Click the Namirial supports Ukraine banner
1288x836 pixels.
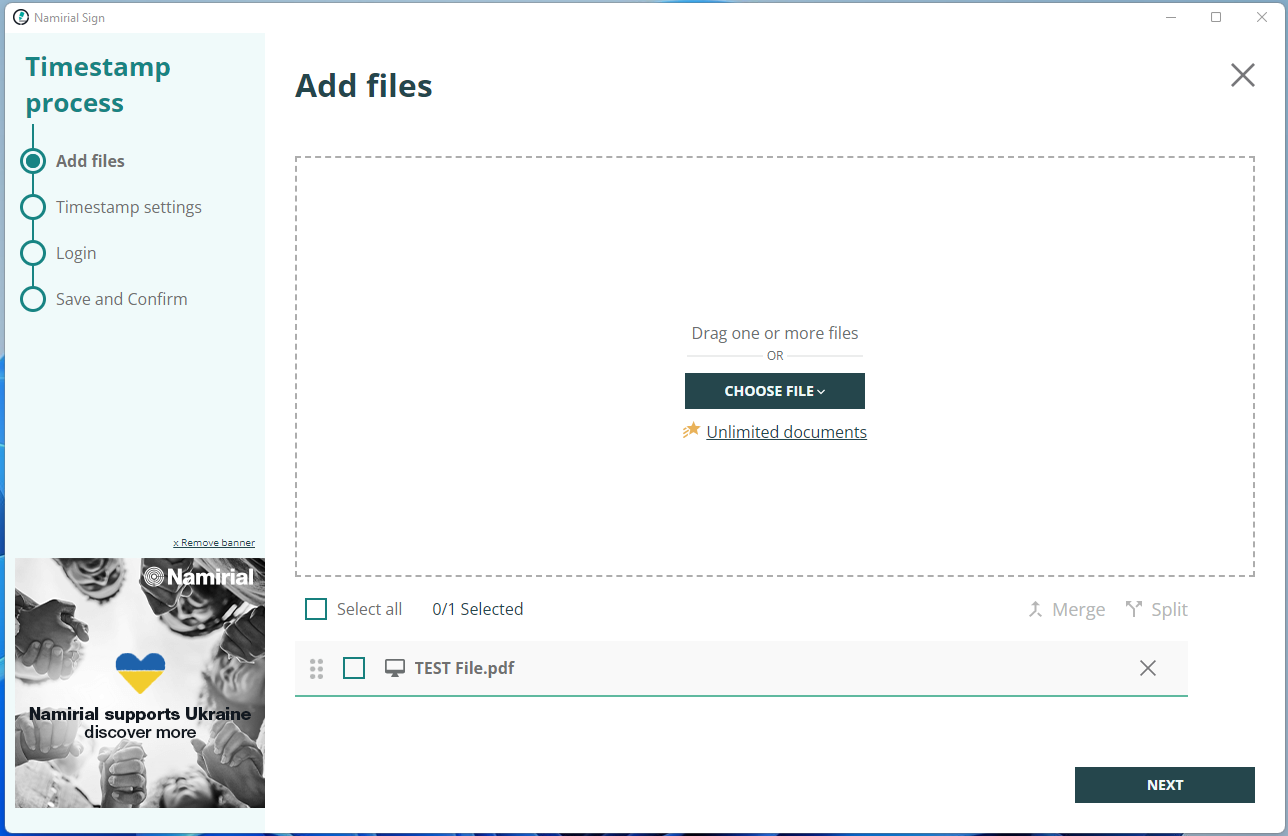point(140,683)
